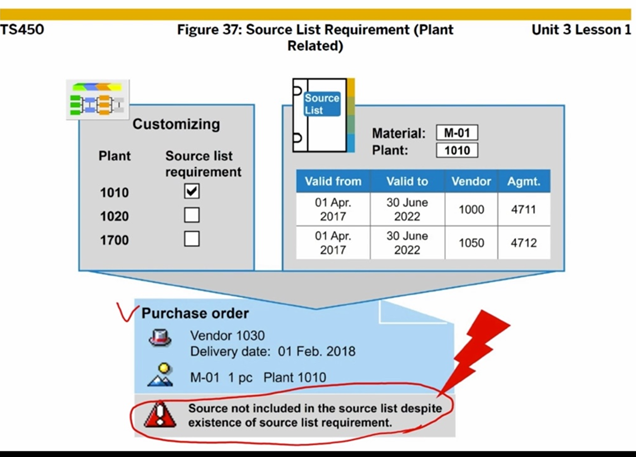Viewport: 636px width, 457px height.
Task: Click the vendor top hat icon
Action: (x=160, y=337)
